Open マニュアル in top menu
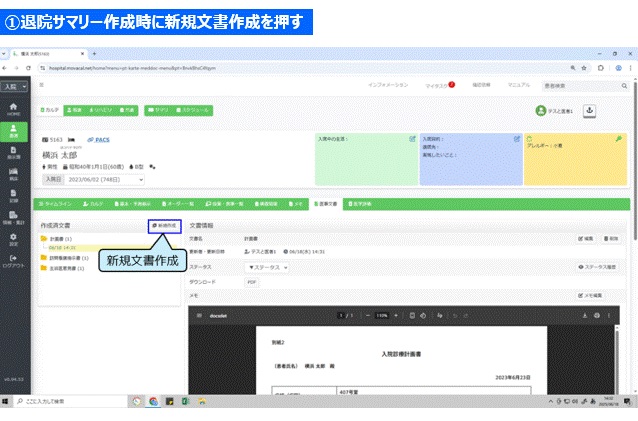Image resolution: width=638 pixels, height=421 pixels. (x=518, y=85)
